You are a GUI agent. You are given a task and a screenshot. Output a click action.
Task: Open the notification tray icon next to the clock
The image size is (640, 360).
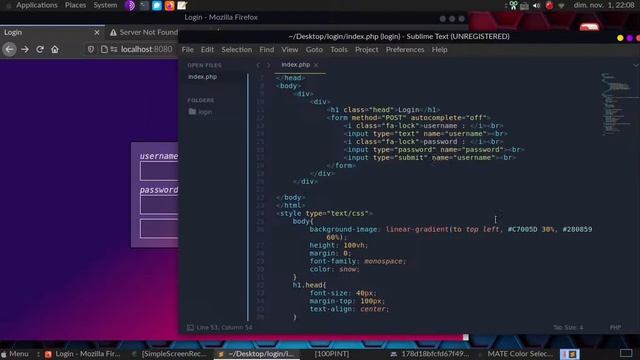click(562, 5)
